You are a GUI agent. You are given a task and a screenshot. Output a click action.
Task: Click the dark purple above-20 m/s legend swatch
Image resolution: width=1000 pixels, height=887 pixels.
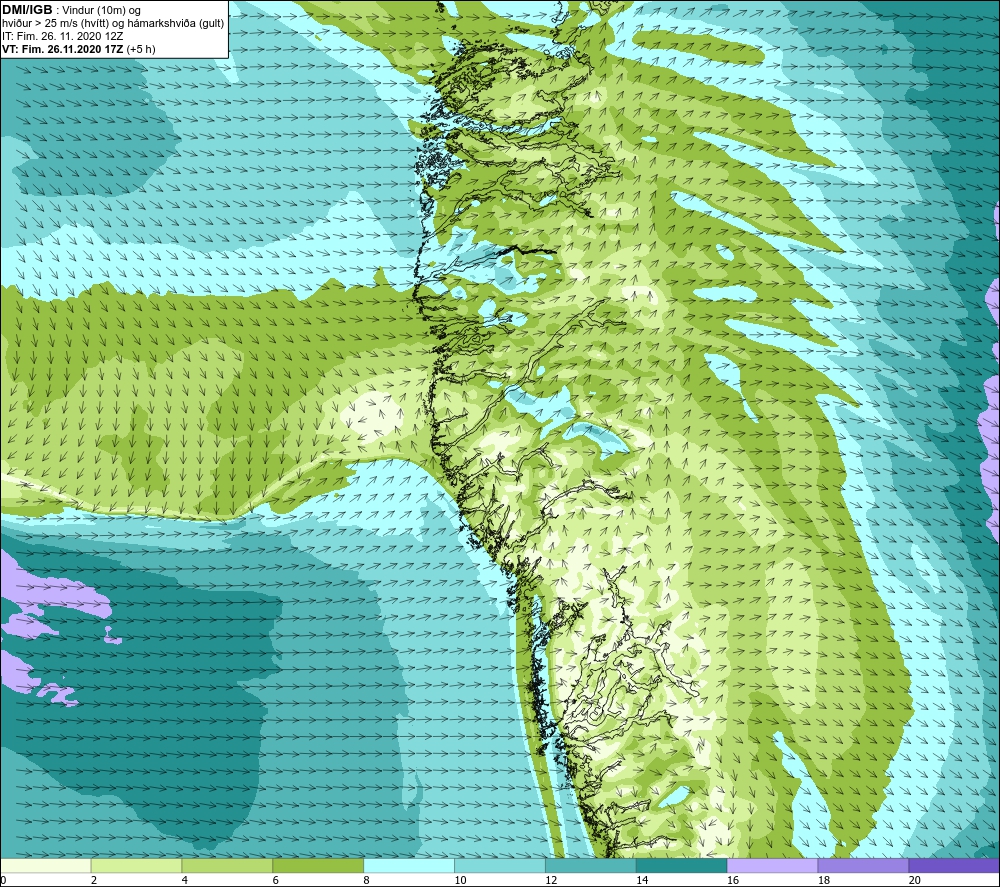(953, 866)
